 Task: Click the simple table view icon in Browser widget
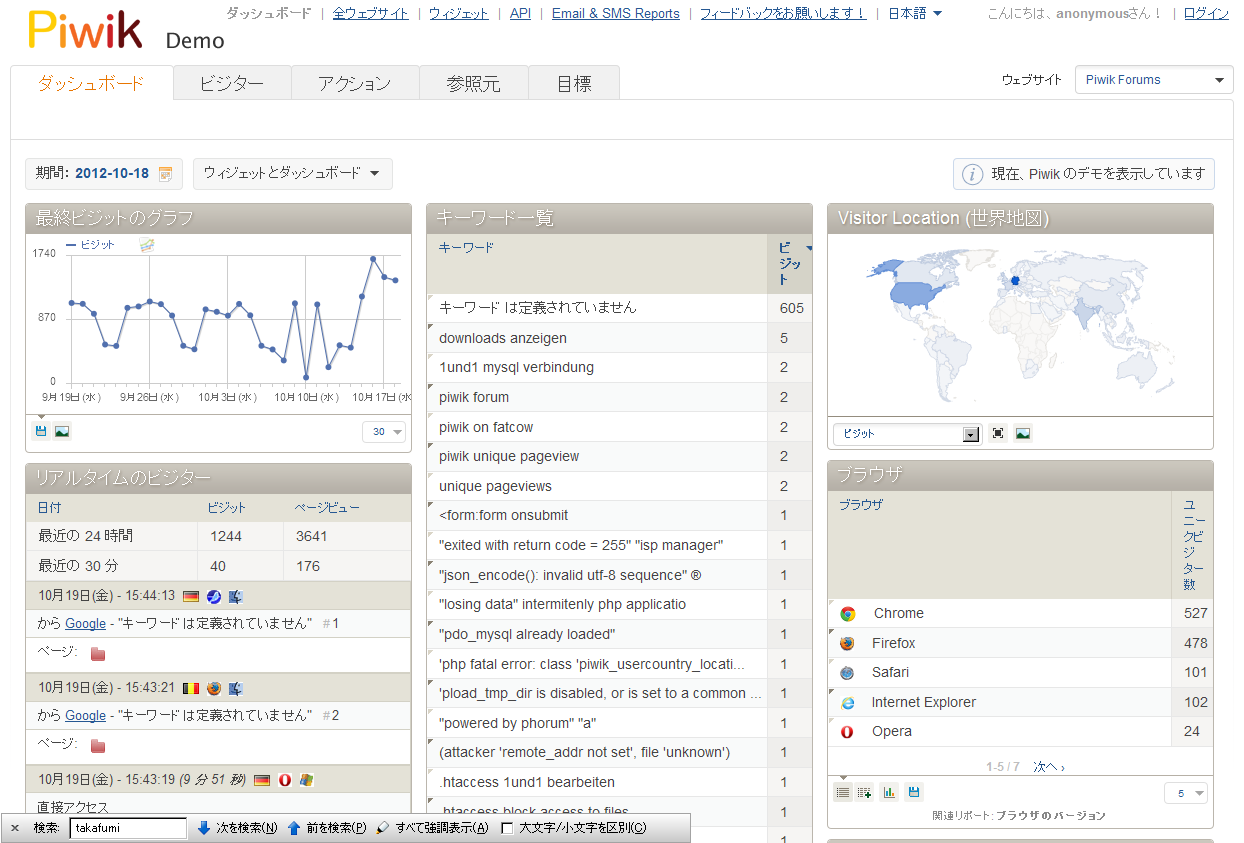tap(843, 792)
